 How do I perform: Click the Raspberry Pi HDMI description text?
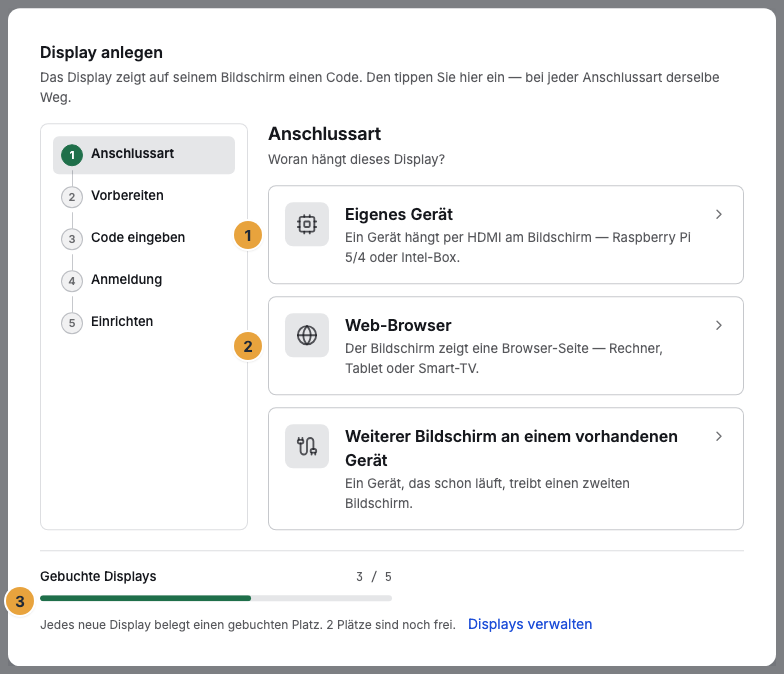(518, 248)
